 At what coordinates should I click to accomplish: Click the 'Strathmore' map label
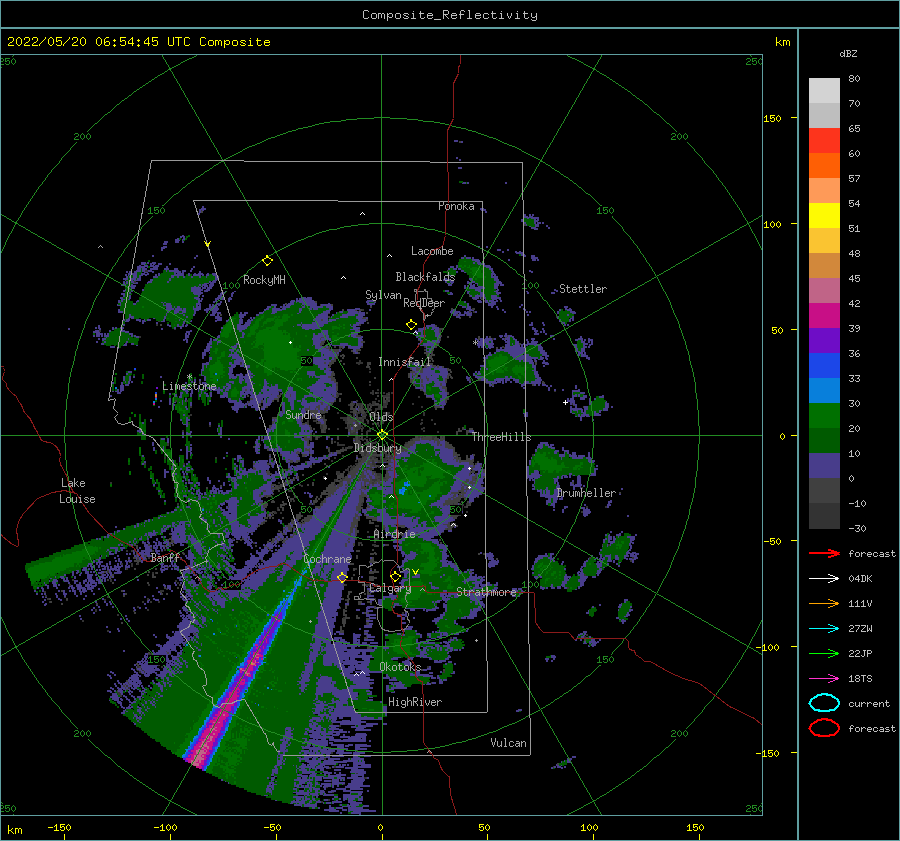click(486, 592)
